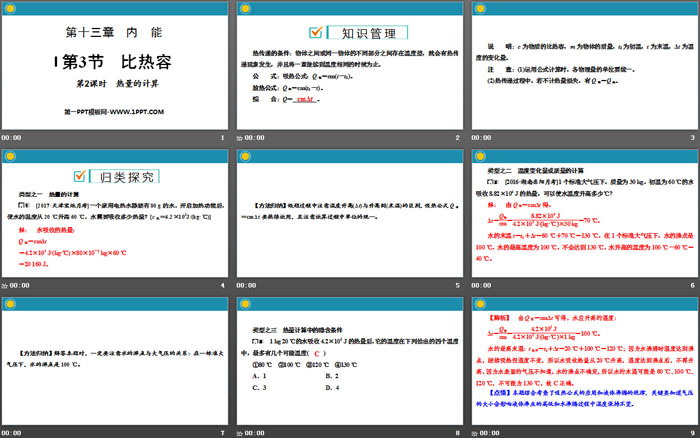Select slide 2 with 知识管理 heading
Viewport: 700px width, 438px height.
pyautogui.click(x=350, y=66)
